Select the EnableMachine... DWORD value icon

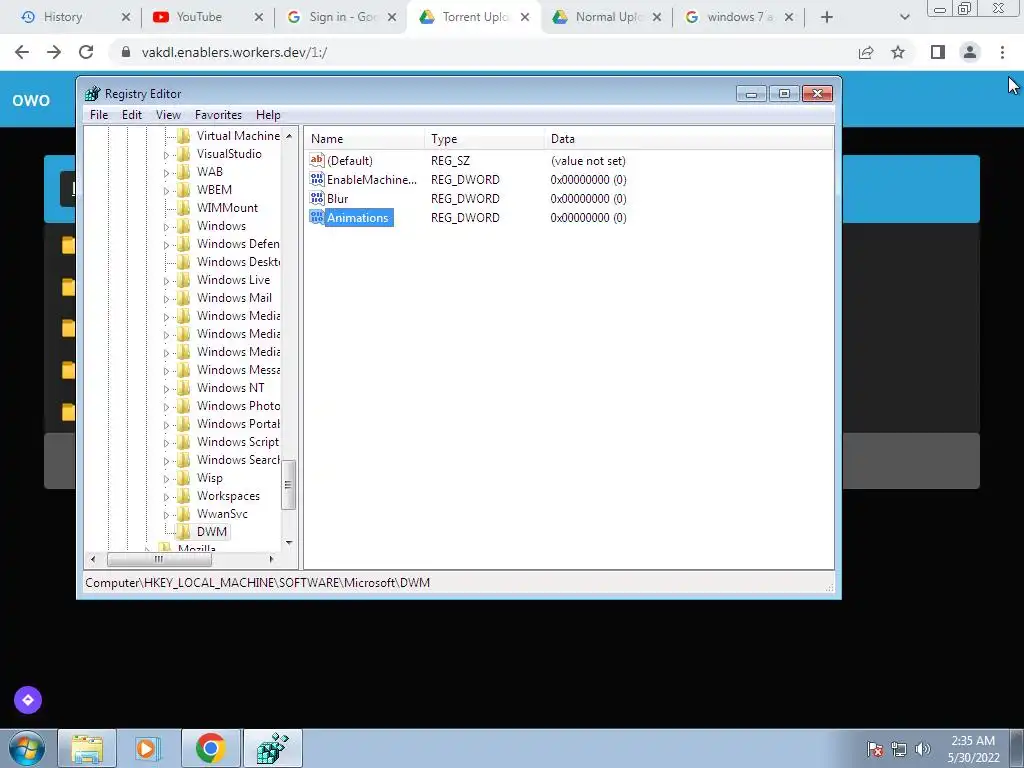coord(317,179)
